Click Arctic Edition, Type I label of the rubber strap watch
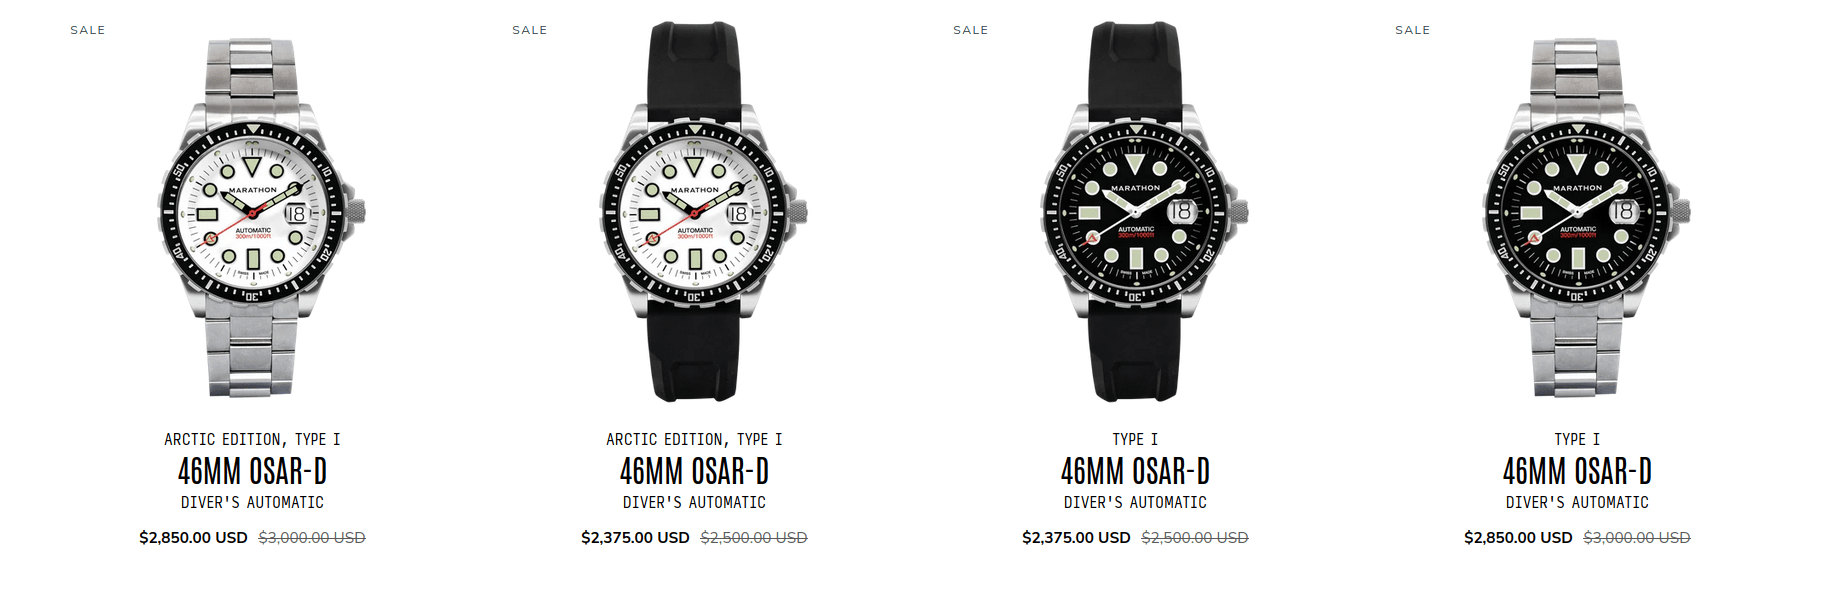Screen dimensions: 1823x604 [x=694, y=439]
